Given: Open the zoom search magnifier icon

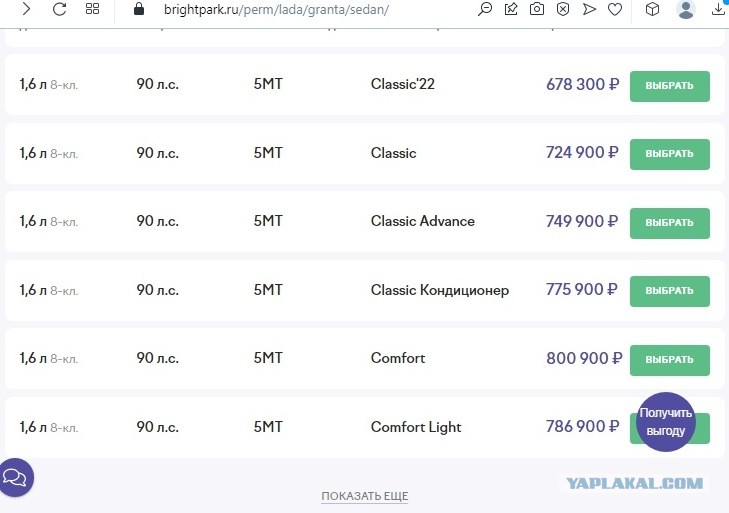Looking at the screenshot, I should [485, 9].
